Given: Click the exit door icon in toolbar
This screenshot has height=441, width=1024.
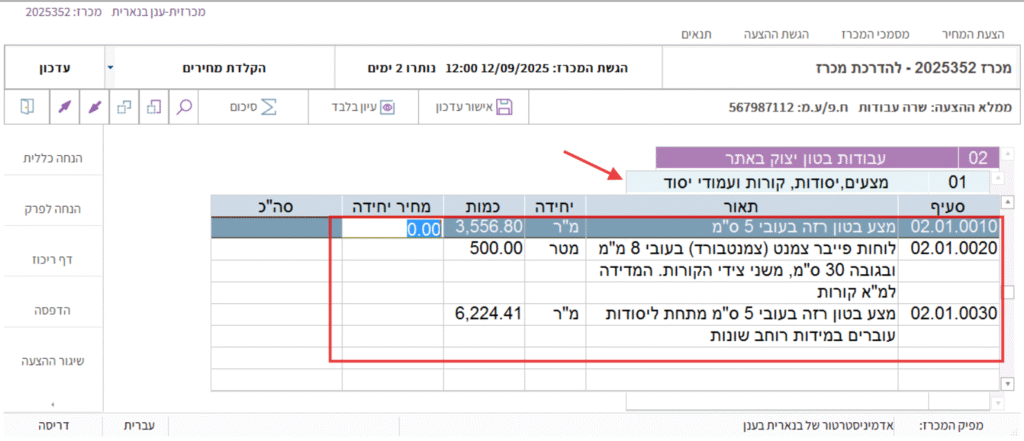Looking at the screenshot, I should click(x=27, y=106).
